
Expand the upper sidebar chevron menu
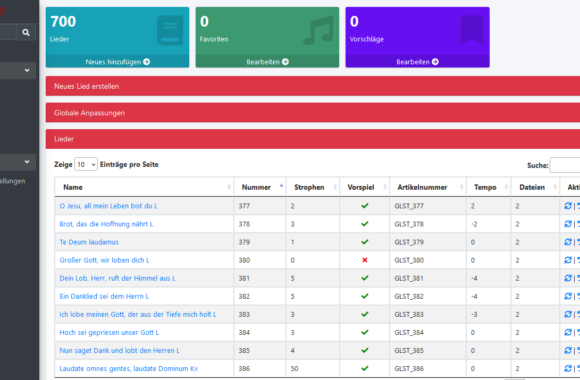click(27, 70)
